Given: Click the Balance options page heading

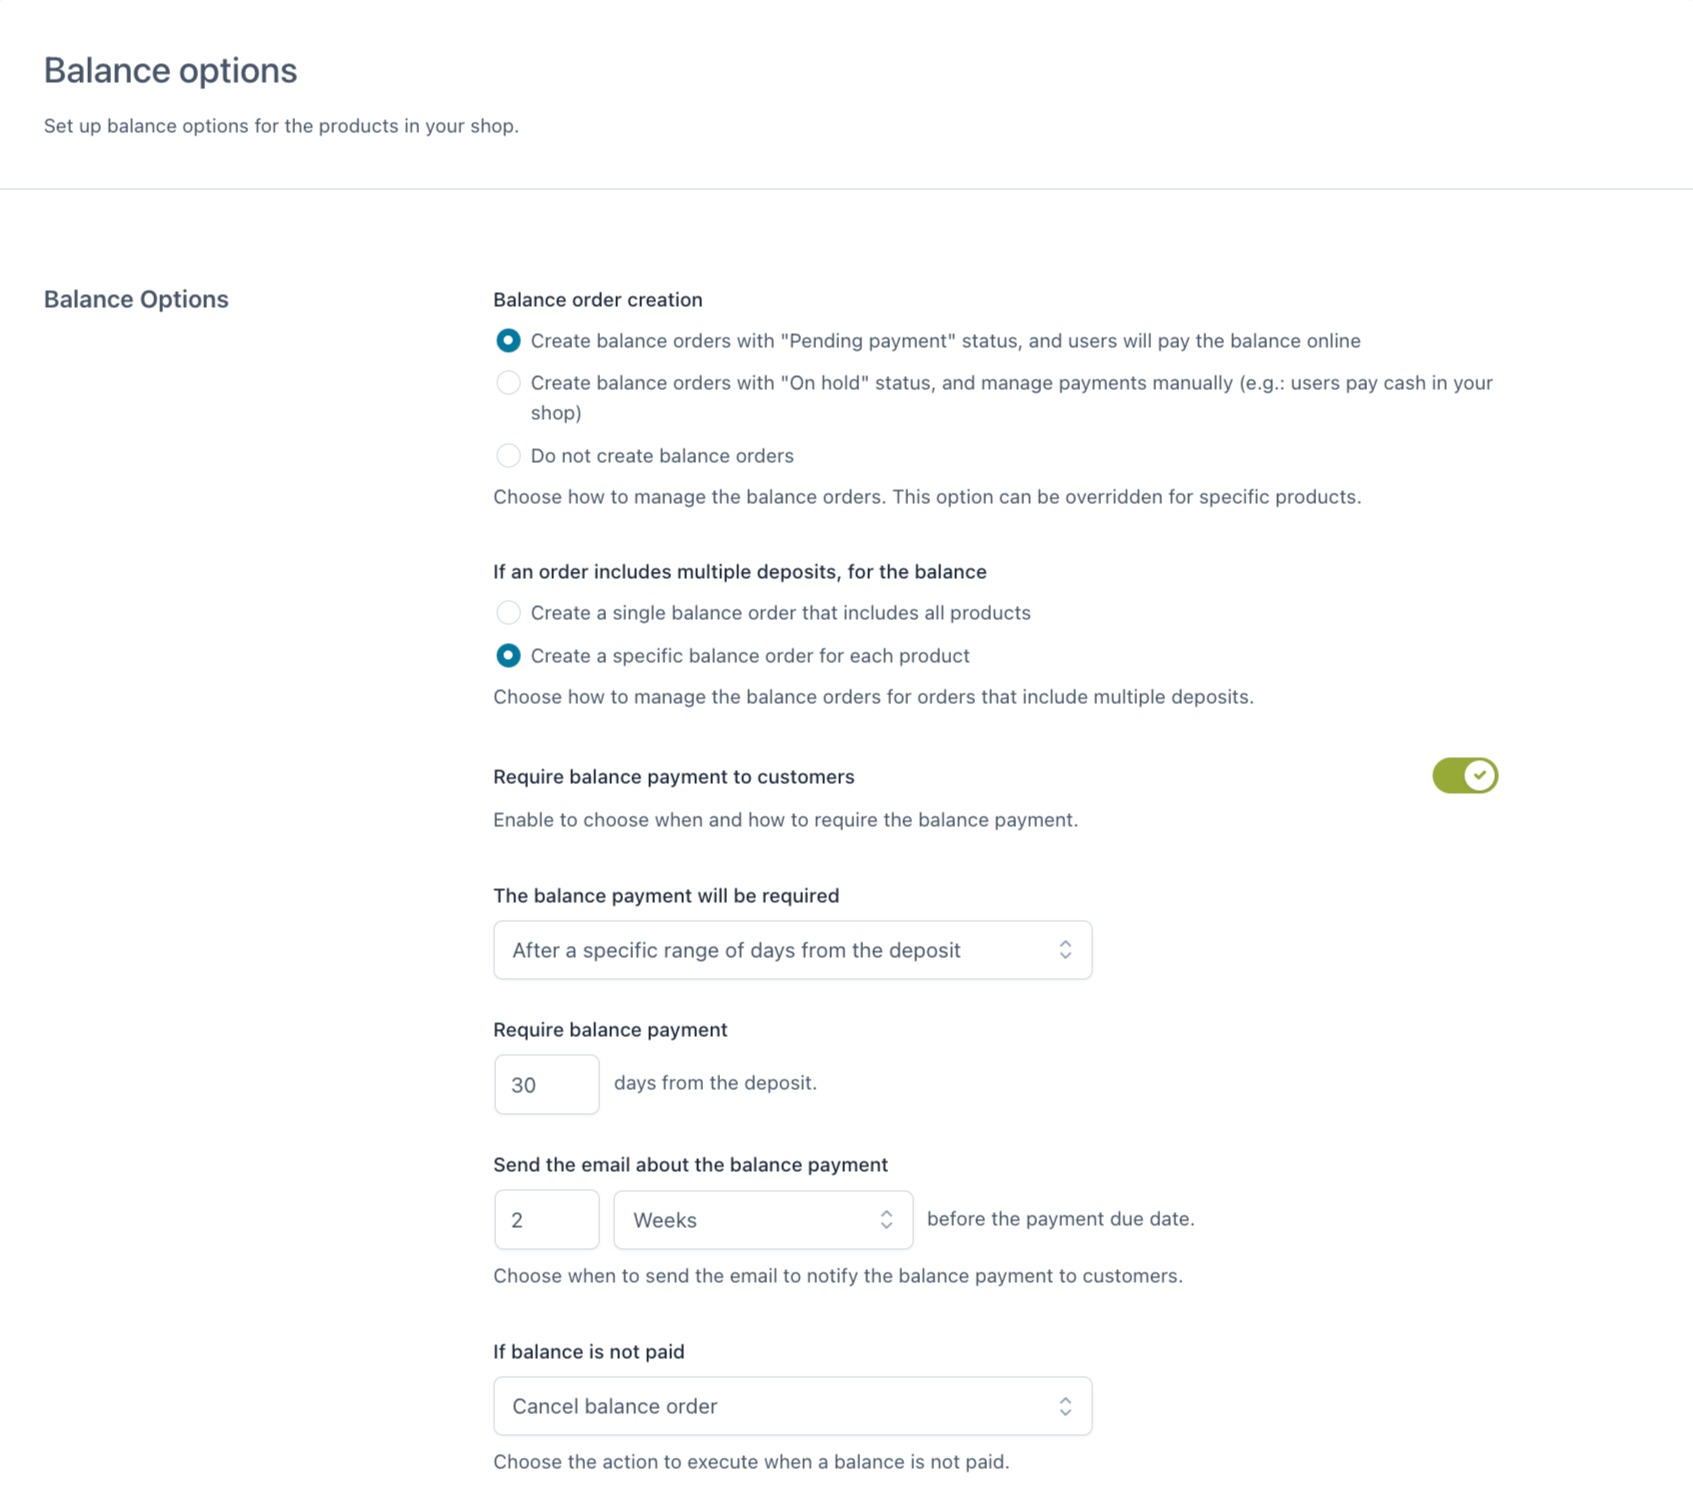Looking at the screenshot, I should click(170, 71).
